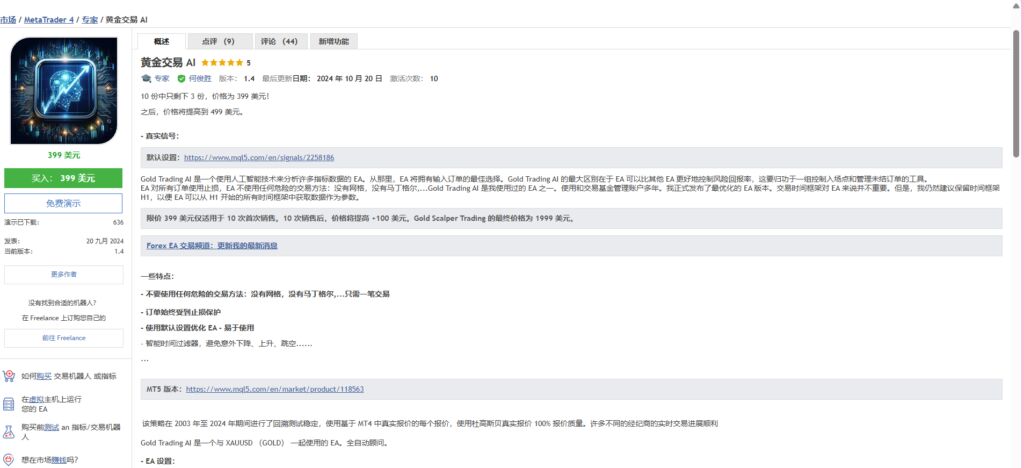Click the five-star rating icons
Image resolution: width=1024 pixels, height=468 pixels.
click(222, 63)
